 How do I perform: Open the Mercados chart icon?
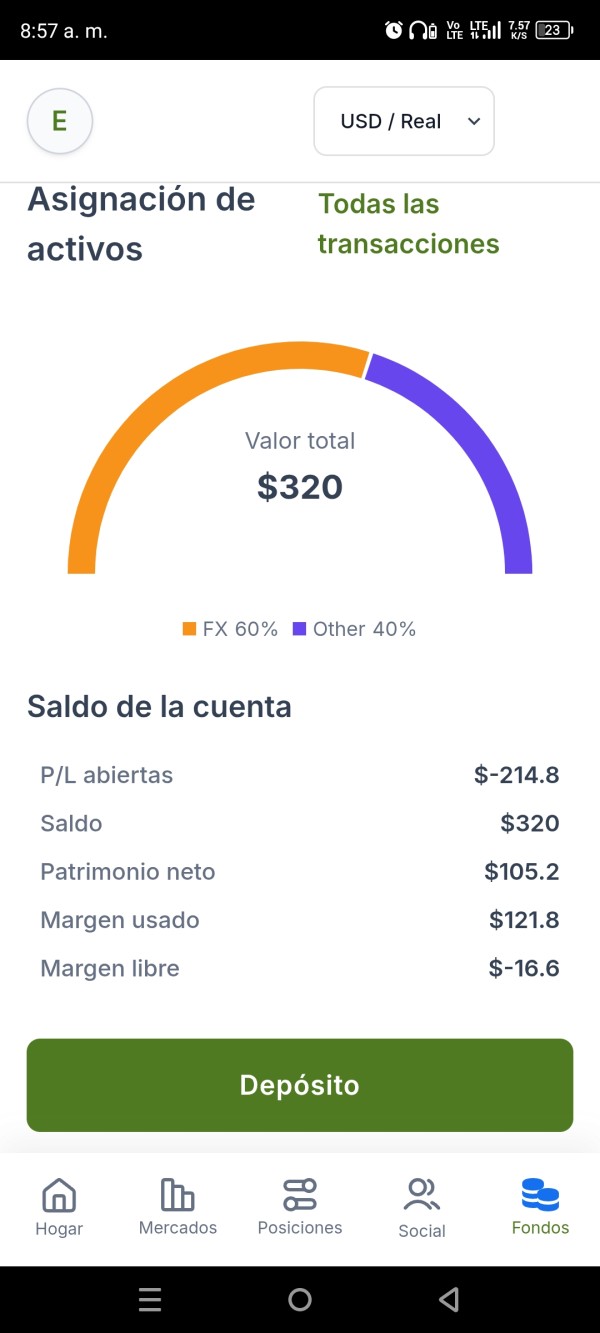point(177,1194)
